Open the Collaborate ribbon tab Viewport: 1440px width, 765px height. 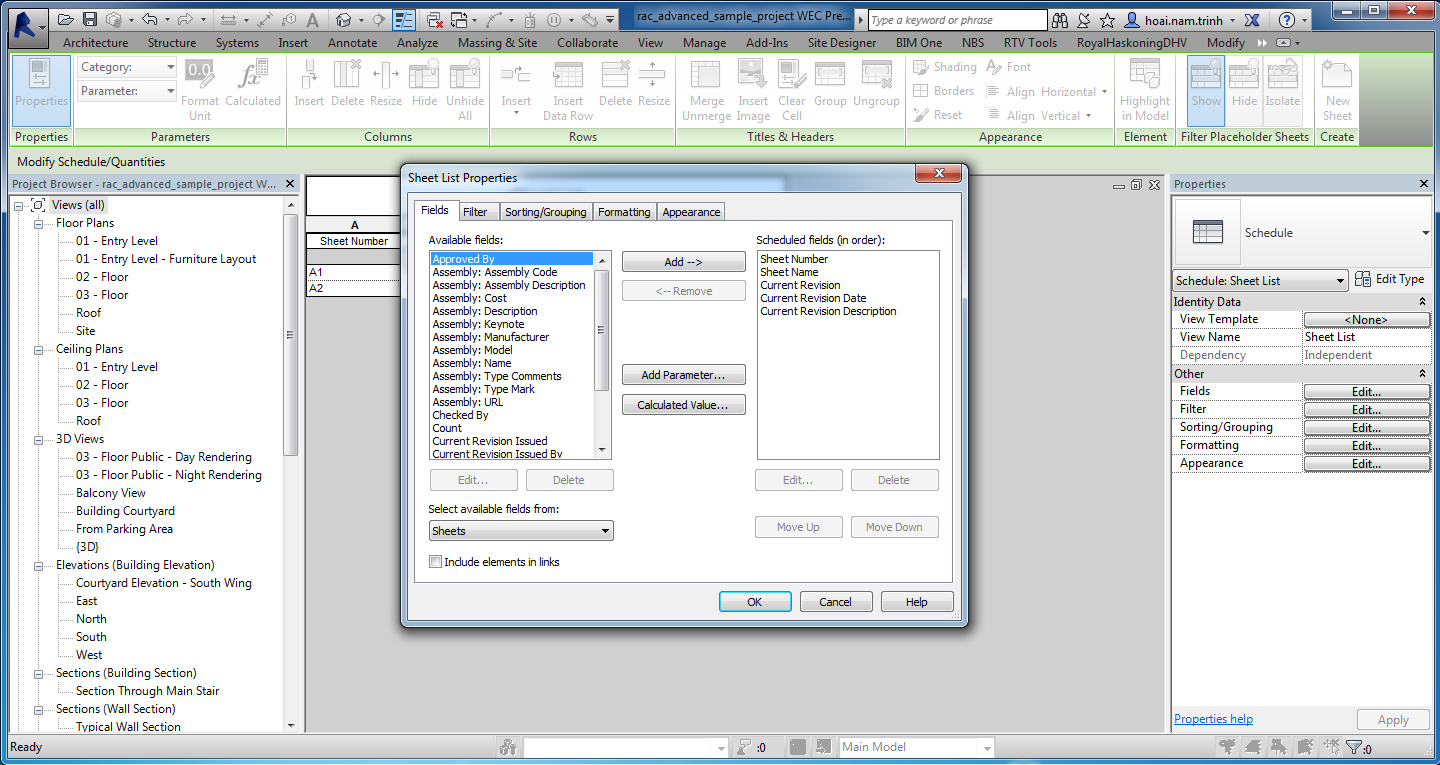(587, 42)
